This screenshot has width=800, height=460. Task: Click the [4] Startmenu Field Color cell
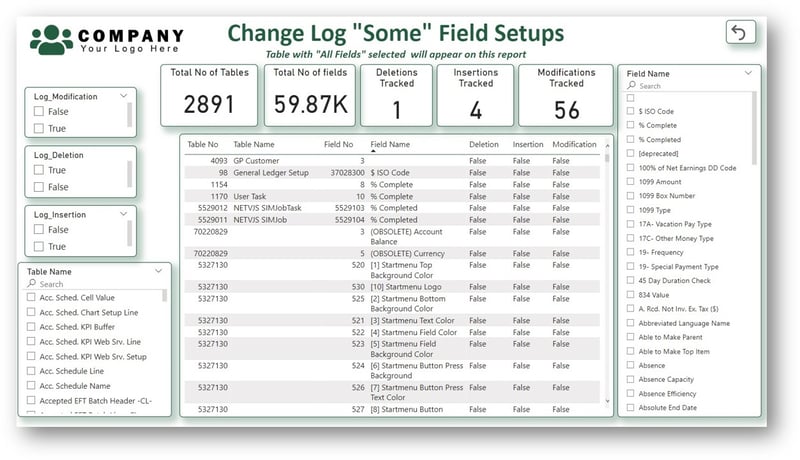pos(414,332)
